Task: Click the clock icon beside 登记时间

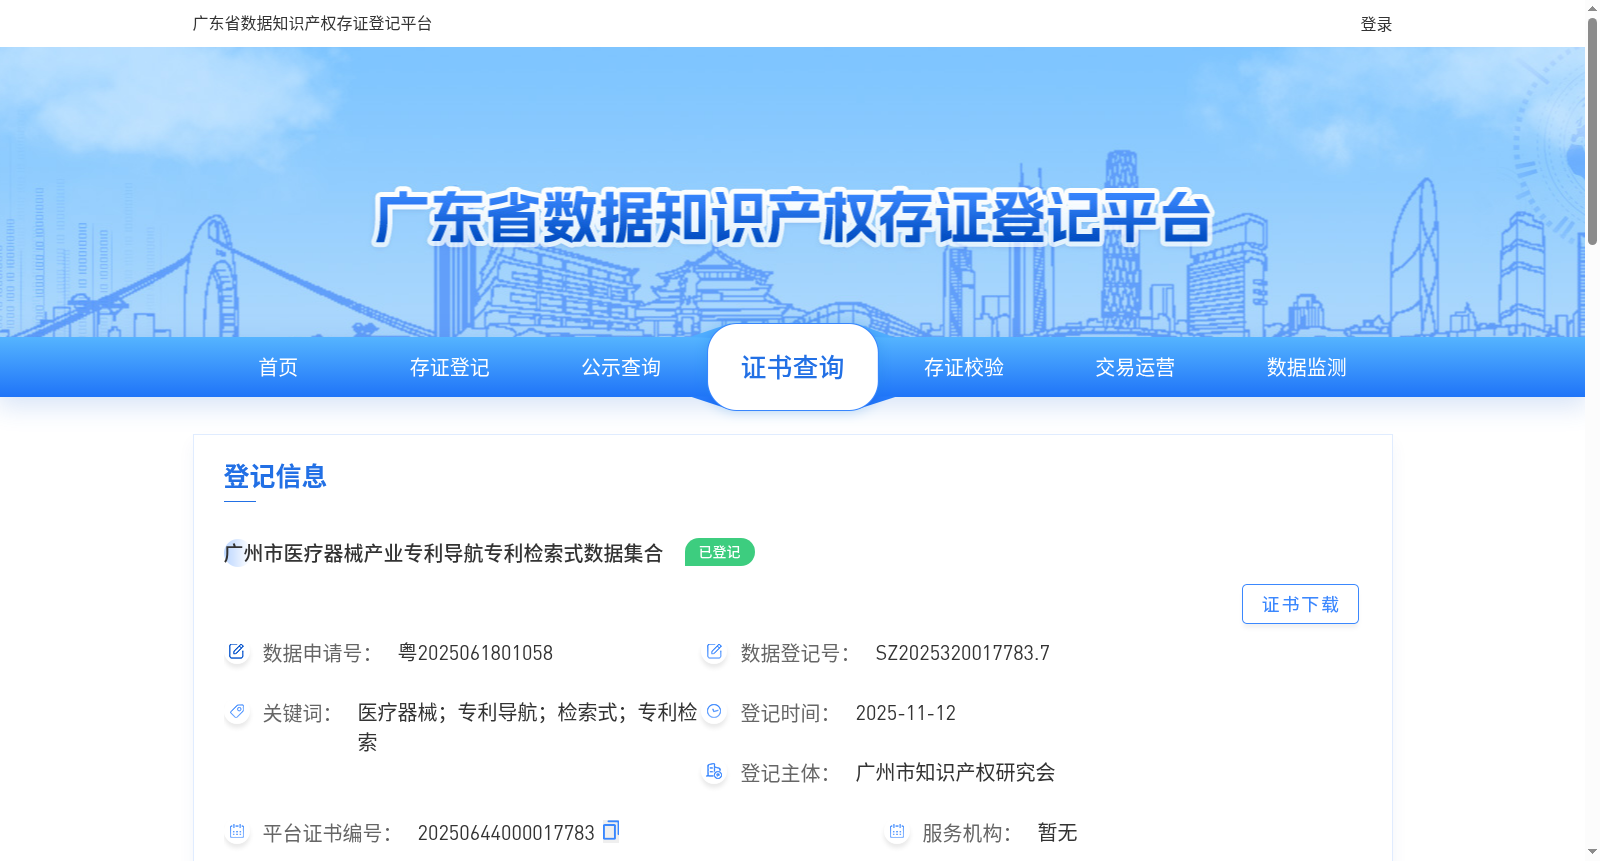Action: (x=714, y=712)
